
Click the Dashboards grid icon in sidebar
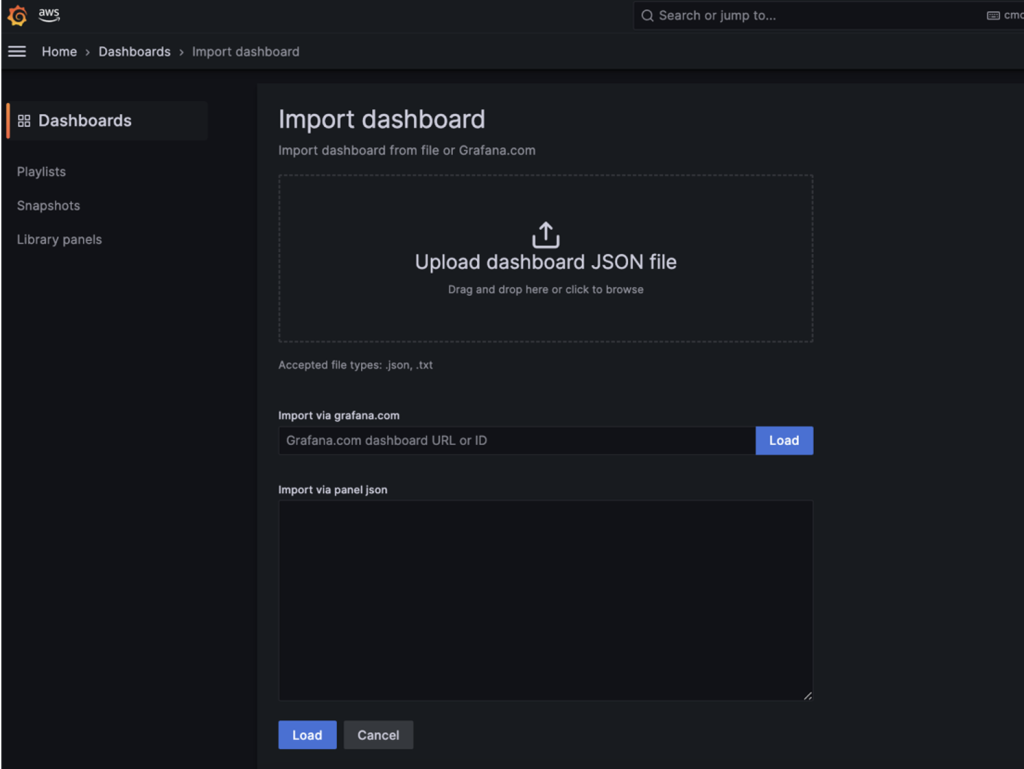[x=24, y=121]
